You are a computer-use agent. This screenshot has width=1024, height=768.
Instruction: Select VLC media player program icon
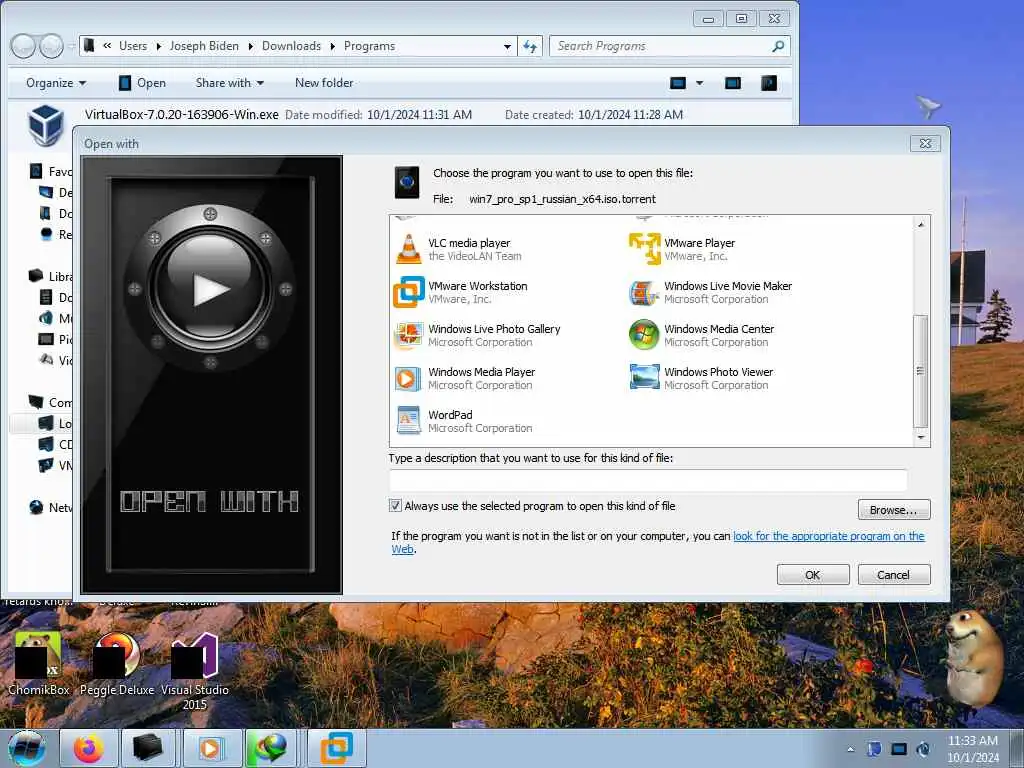409,249
